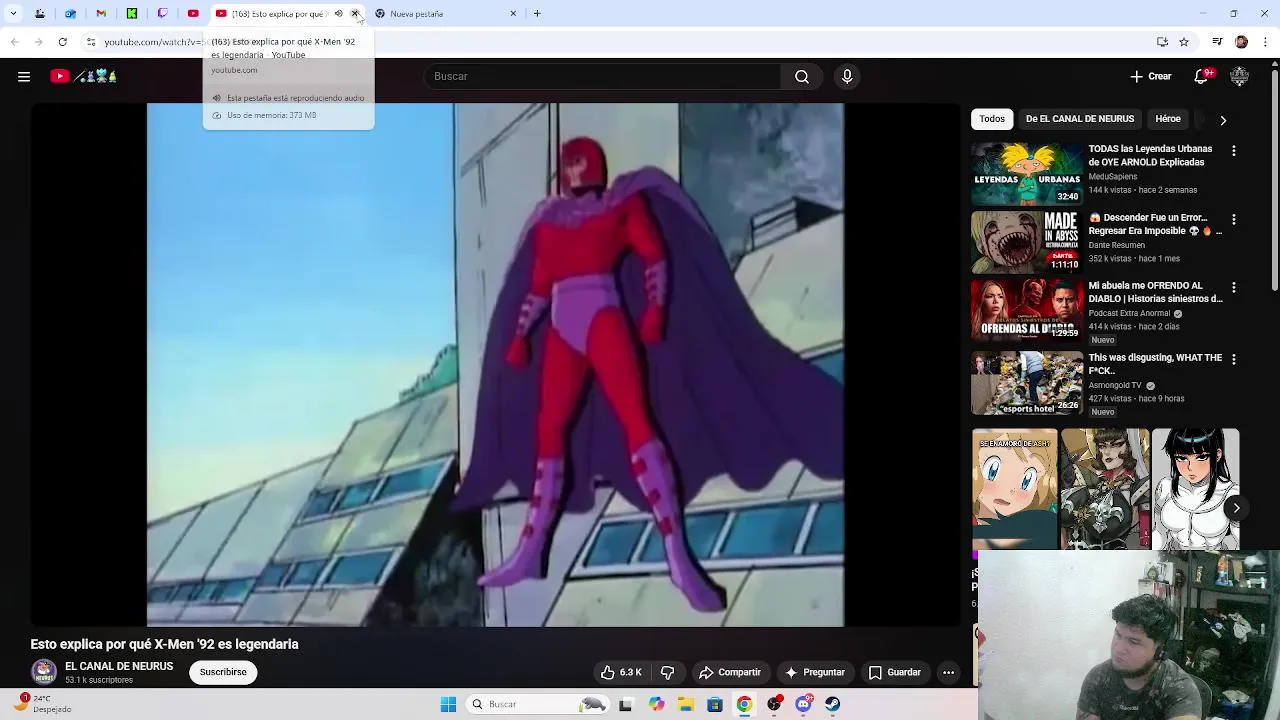
Task: Open Copilot from the taskbar
Action: pyautogui.click(x=656, y=704)
